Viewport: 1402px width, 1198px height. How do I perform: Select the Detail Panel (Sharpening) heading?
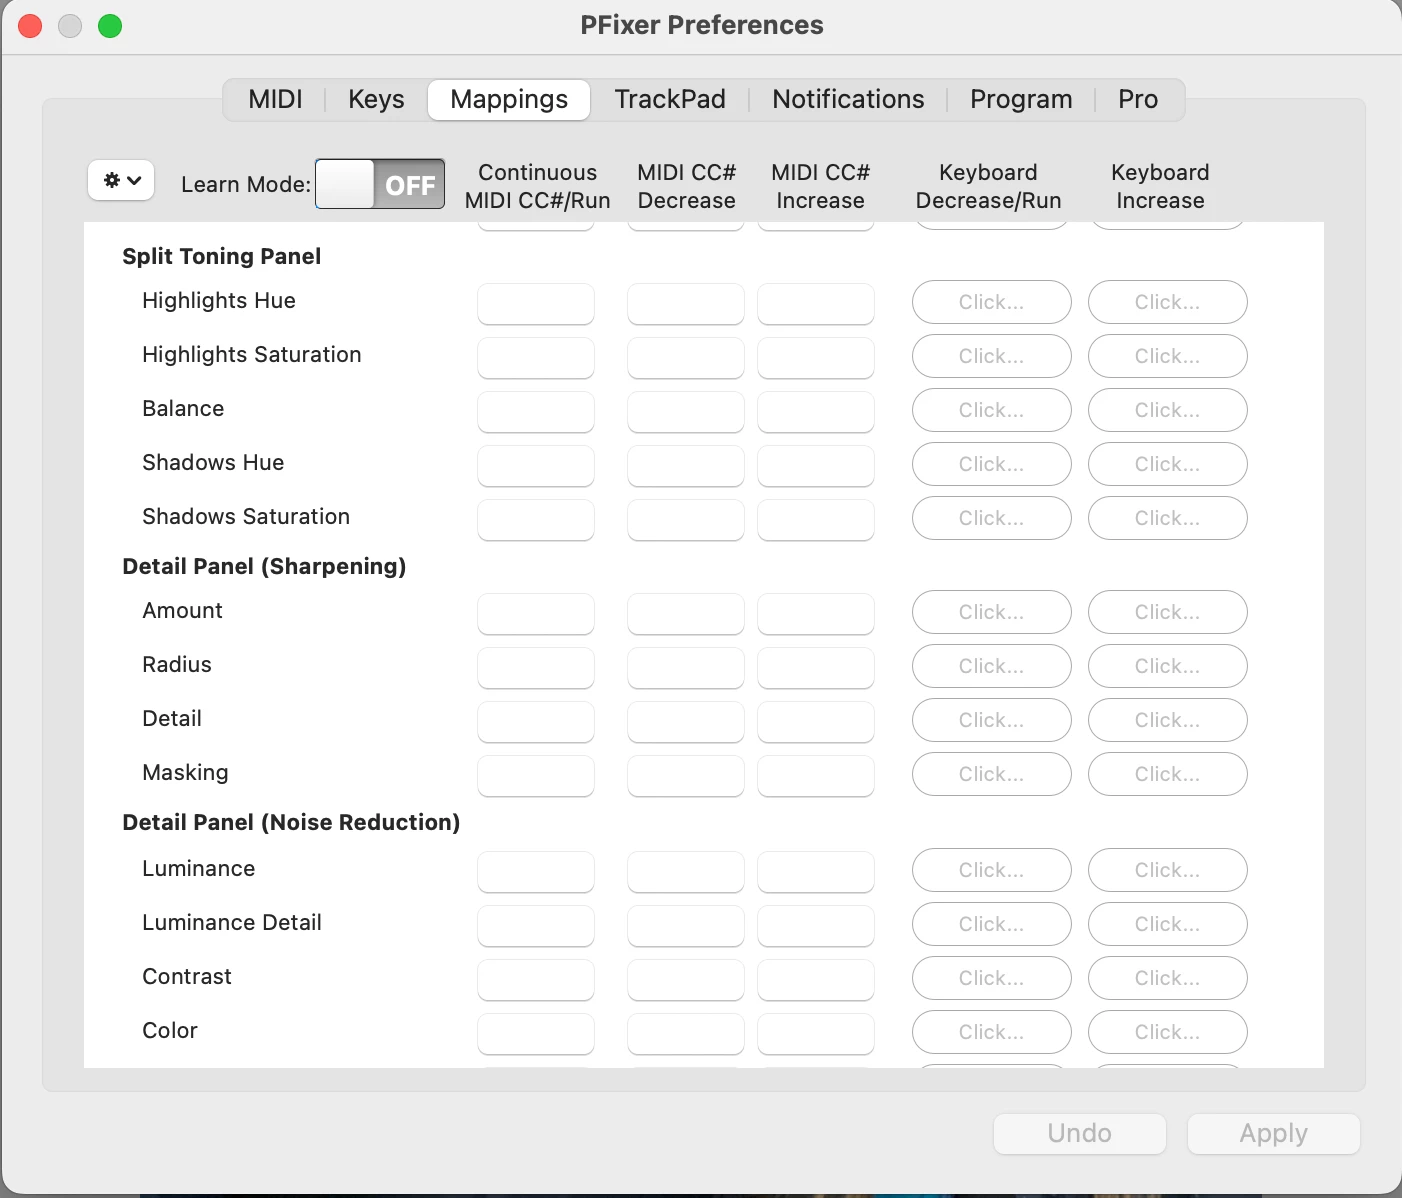coord(264,566)
